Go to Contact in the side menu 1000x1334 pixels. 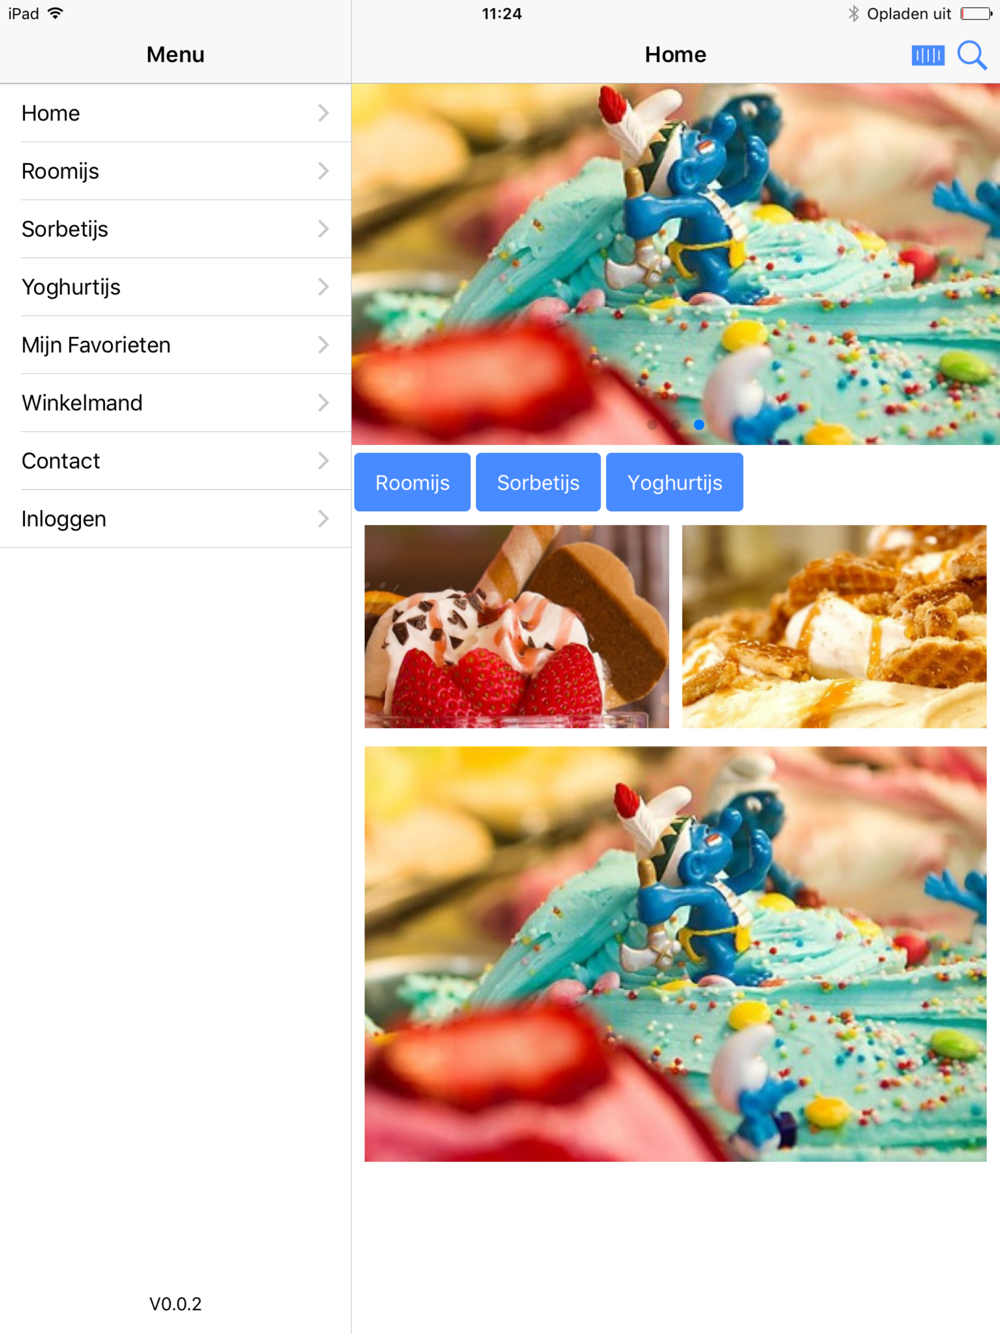pos(175,461)
